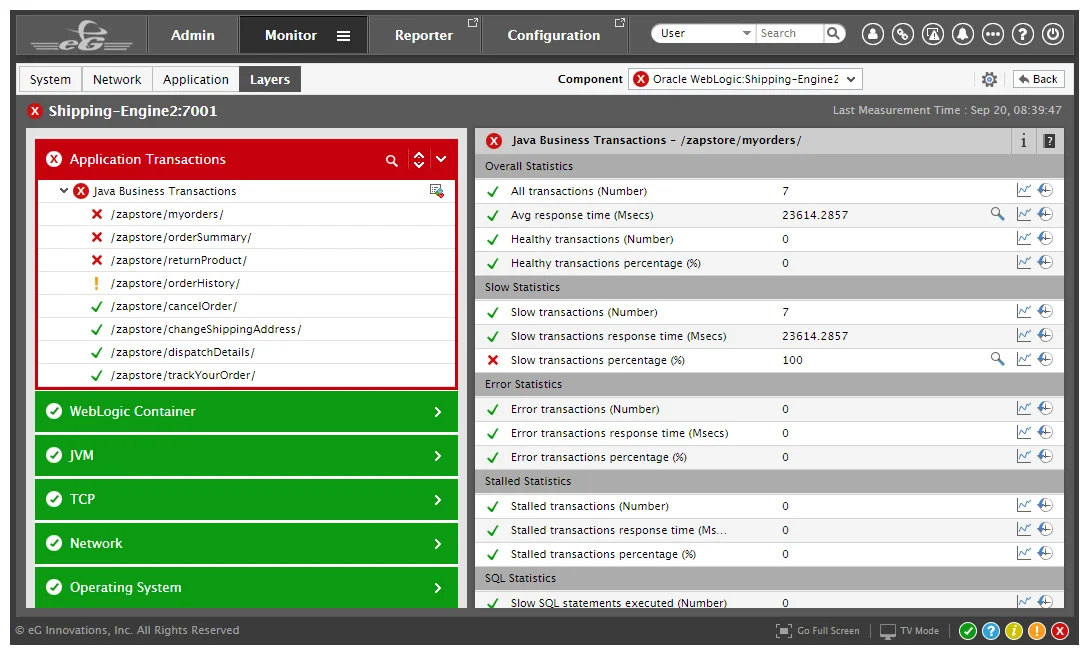Open diagnosis magnifier for Slow transactions percentage
Image resolution: width=1089 pixels, height=655 pixels.
[997, 359]
